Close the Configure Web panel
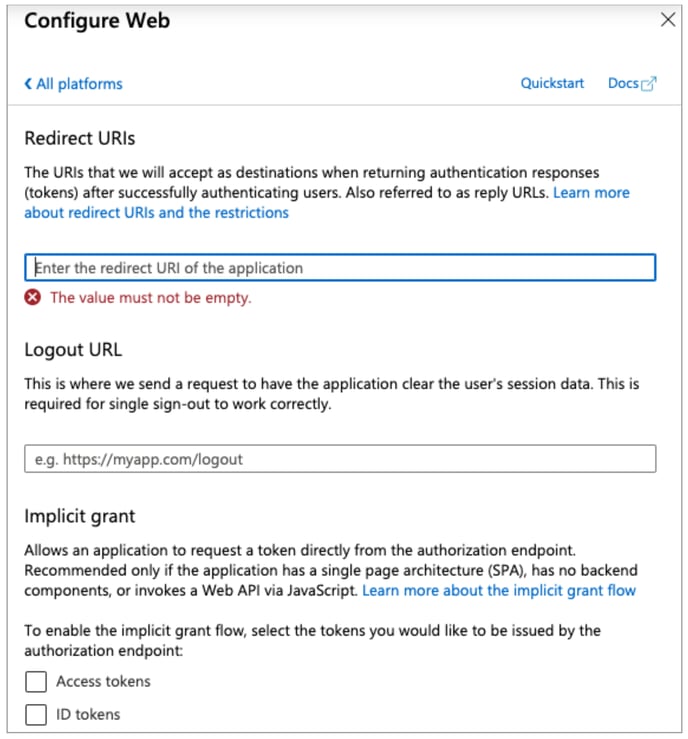688x739 pixels. click(x=668, y=19)
